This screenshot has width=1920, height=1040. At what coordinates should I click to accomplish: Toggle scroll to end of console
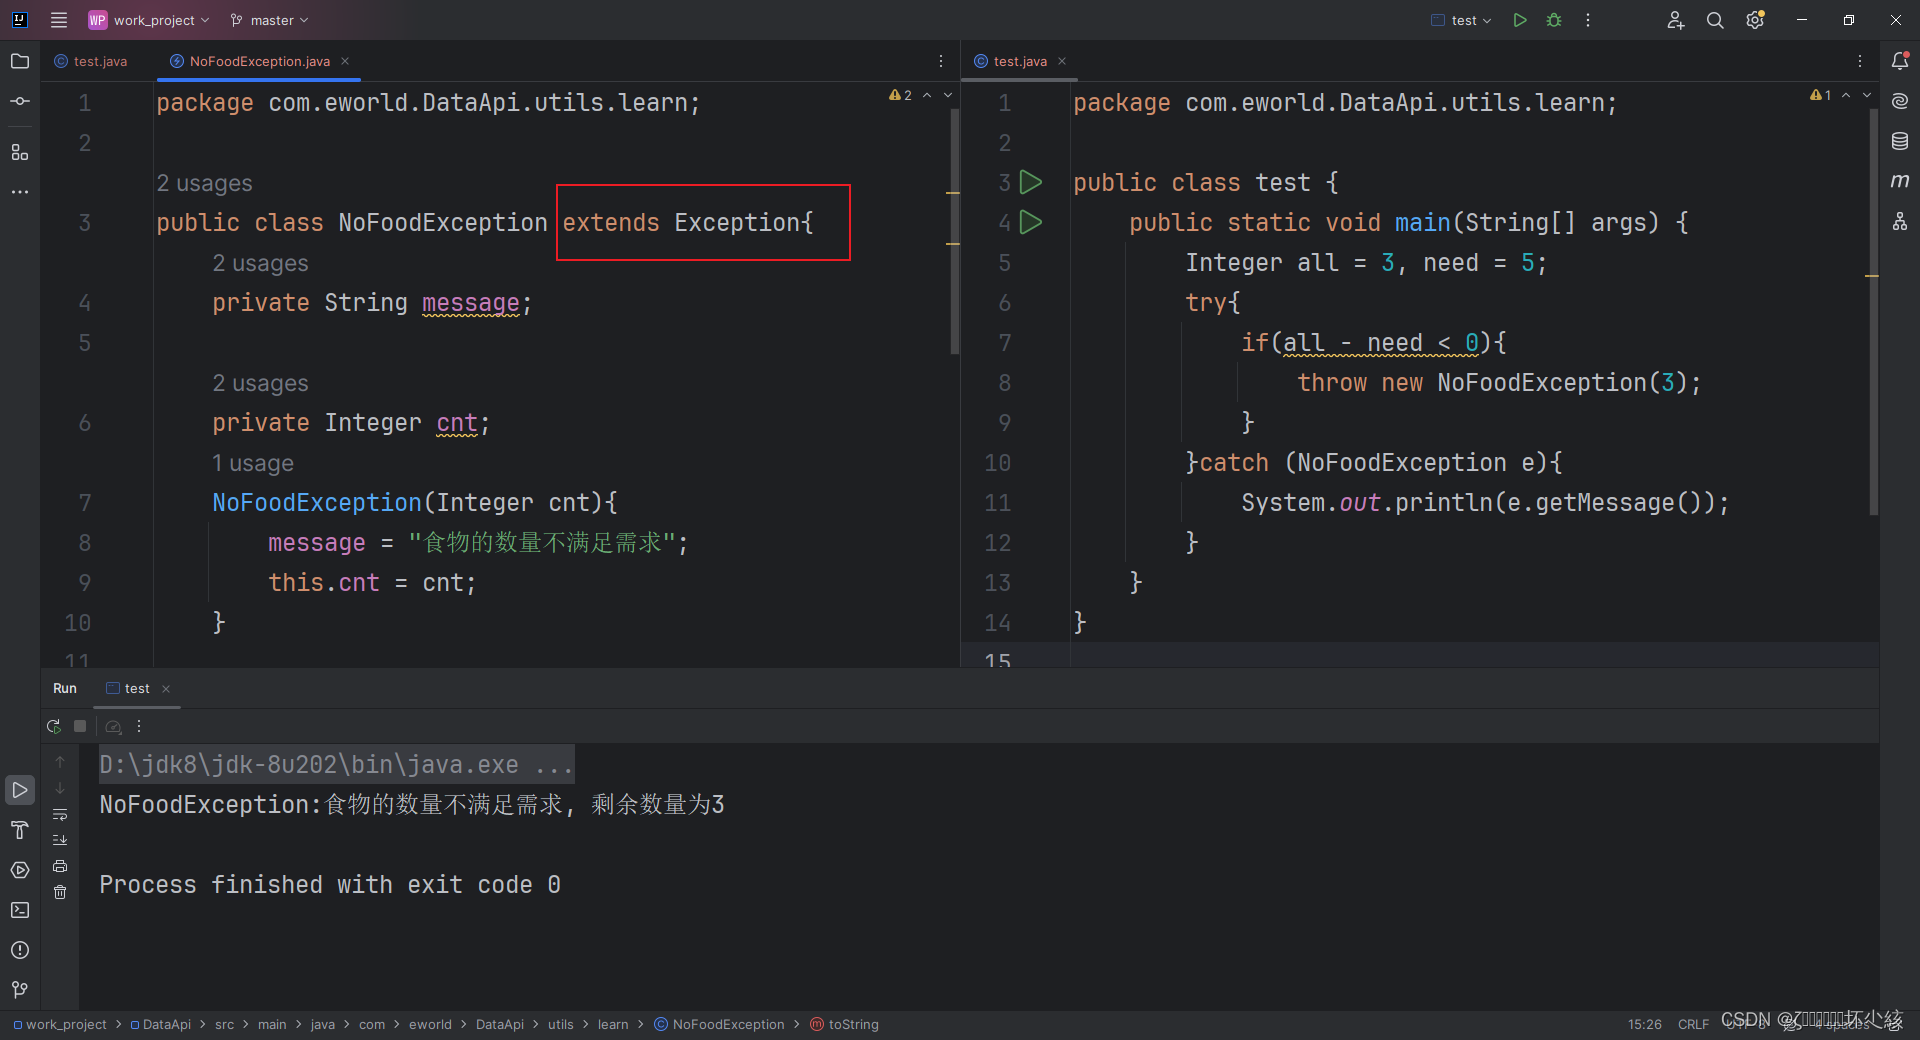point(60,840)
